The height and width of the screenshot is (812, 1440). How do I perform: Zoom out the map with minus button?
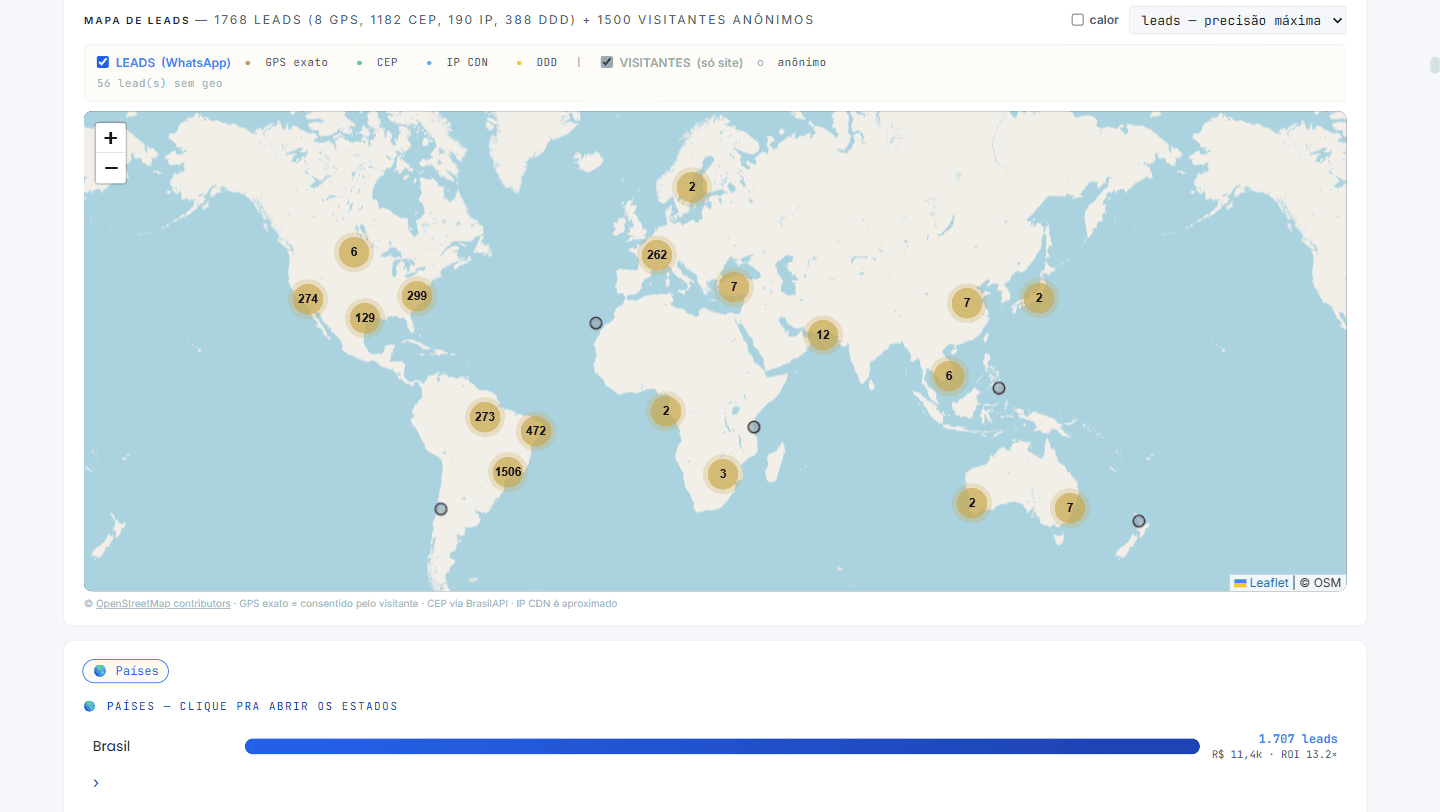[x=111, y=168]
